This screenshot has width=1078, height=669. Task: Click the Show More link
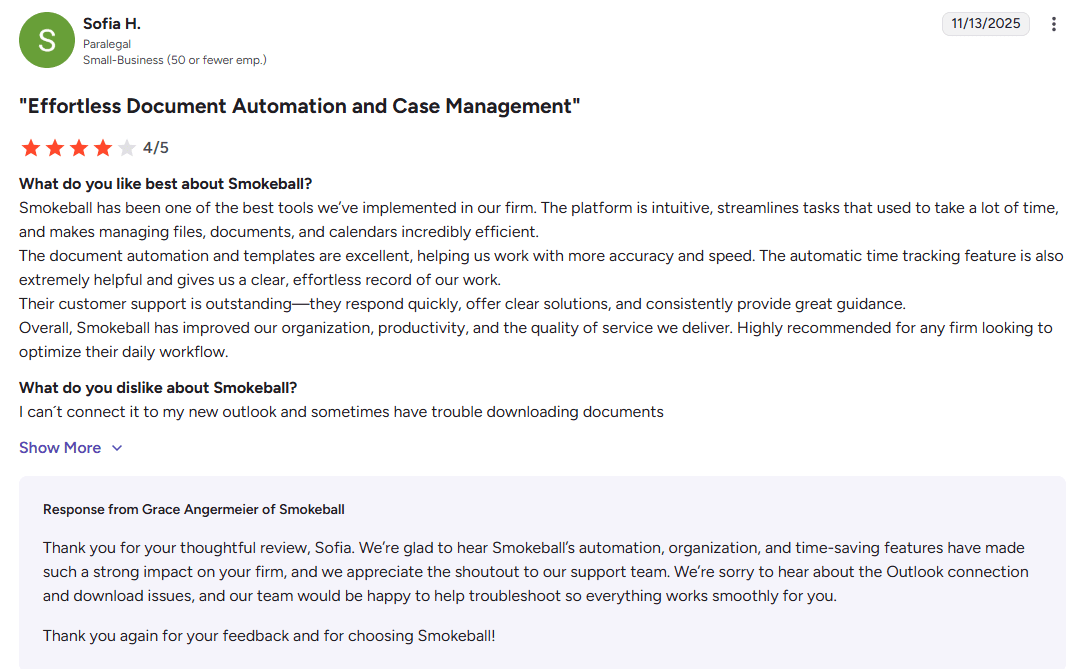60,448
